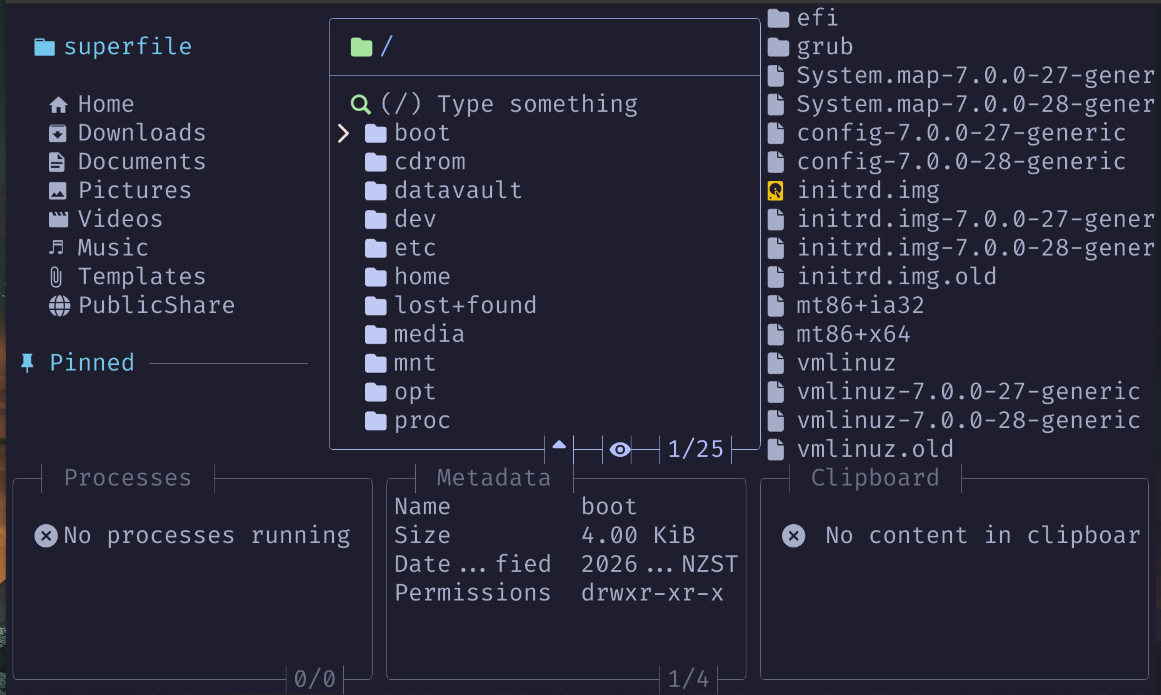Click the cdrom folder icon

click(375, 162)
